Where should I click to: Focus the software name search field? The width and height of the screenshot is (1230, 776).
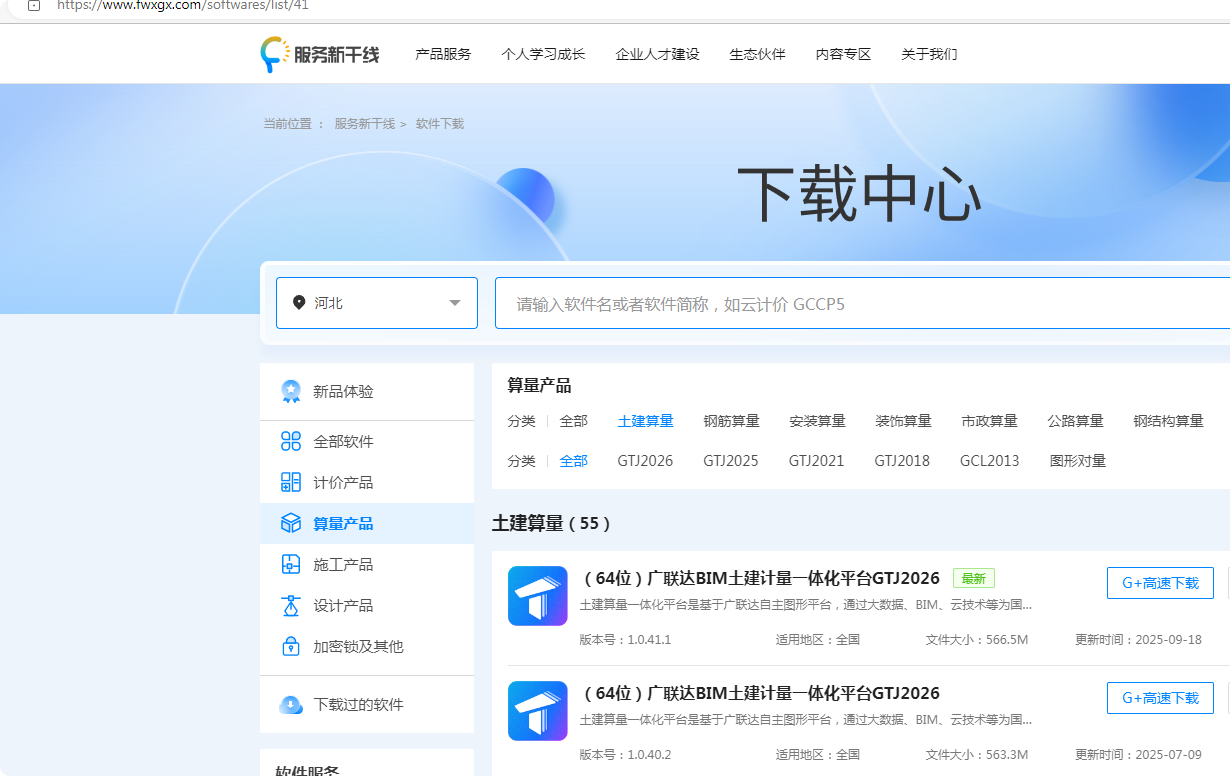pyautogui.click(x=862, y=303)
